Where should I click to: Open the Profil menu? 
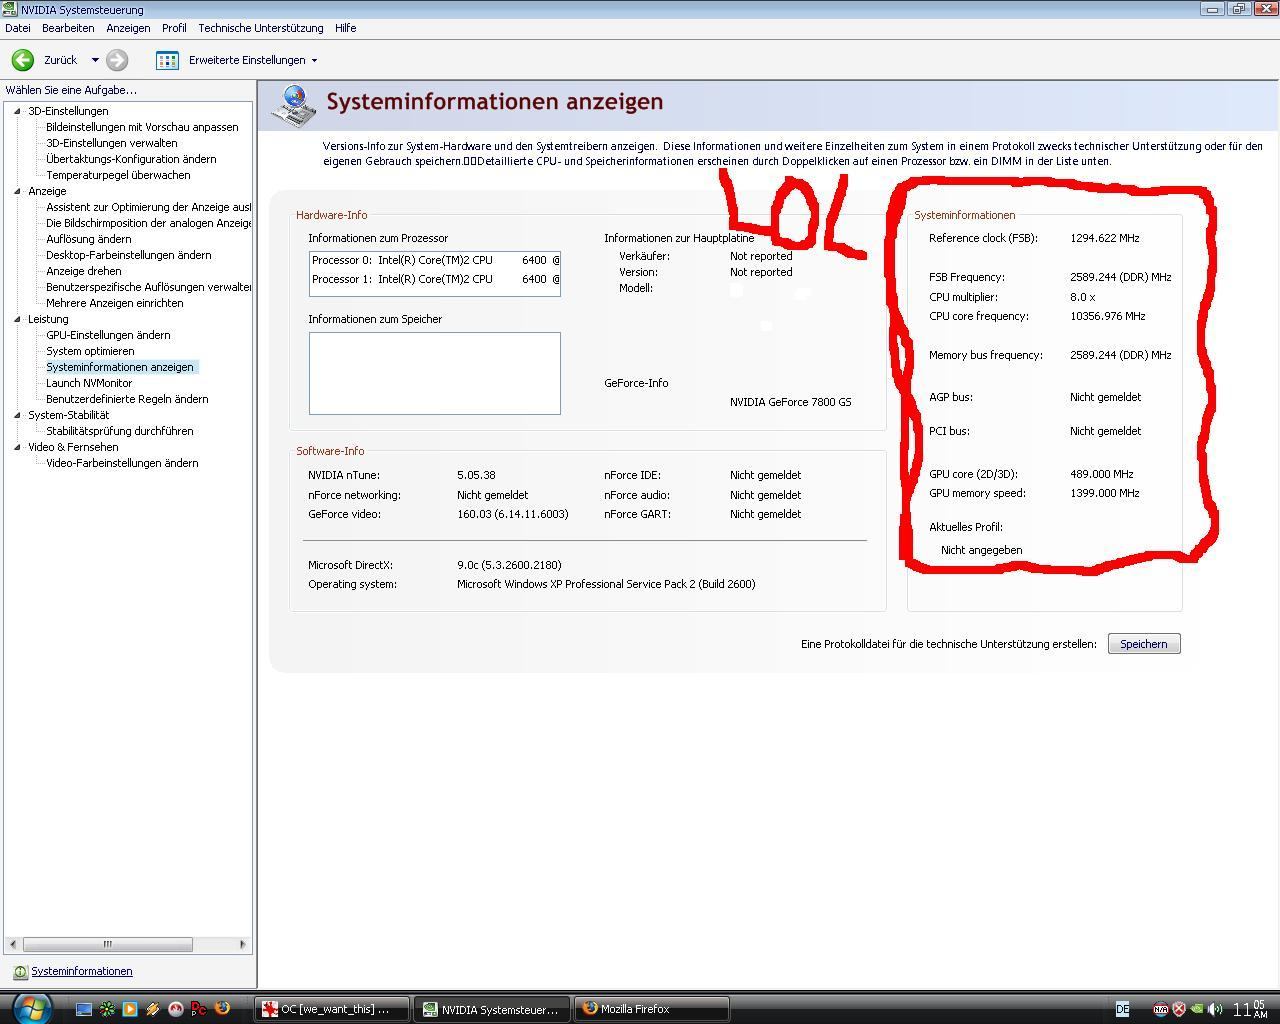(174, 28)
